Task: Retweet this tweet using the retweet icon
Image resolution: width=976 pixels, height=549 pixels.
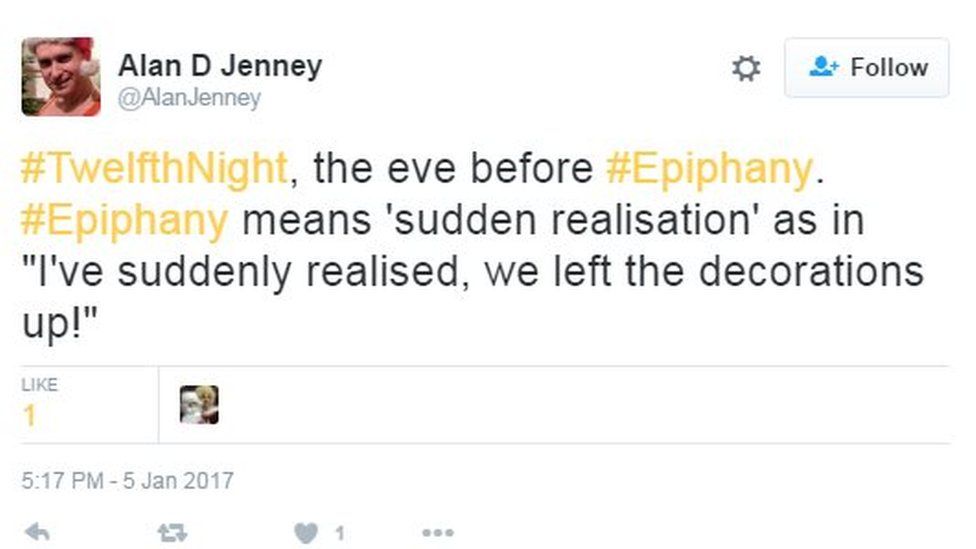Action: point(174,532)
